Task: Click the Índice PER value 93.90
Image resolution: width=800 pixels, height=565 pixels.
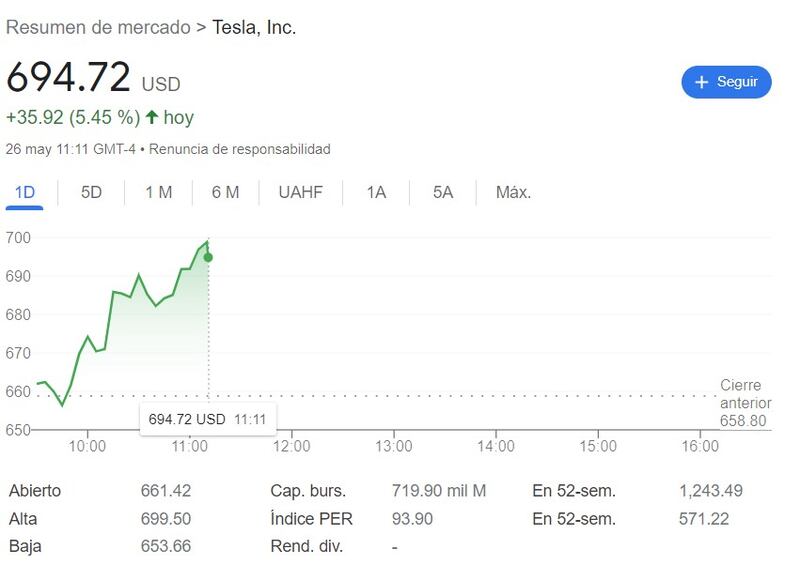Action: (412, 519)
